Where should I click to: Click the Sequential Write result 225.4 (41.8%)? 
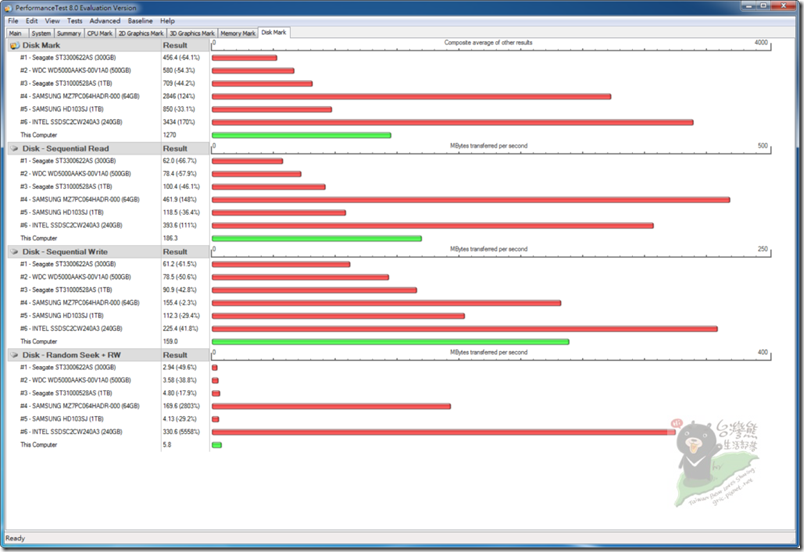pyautogui.click(x=180, y=329)
